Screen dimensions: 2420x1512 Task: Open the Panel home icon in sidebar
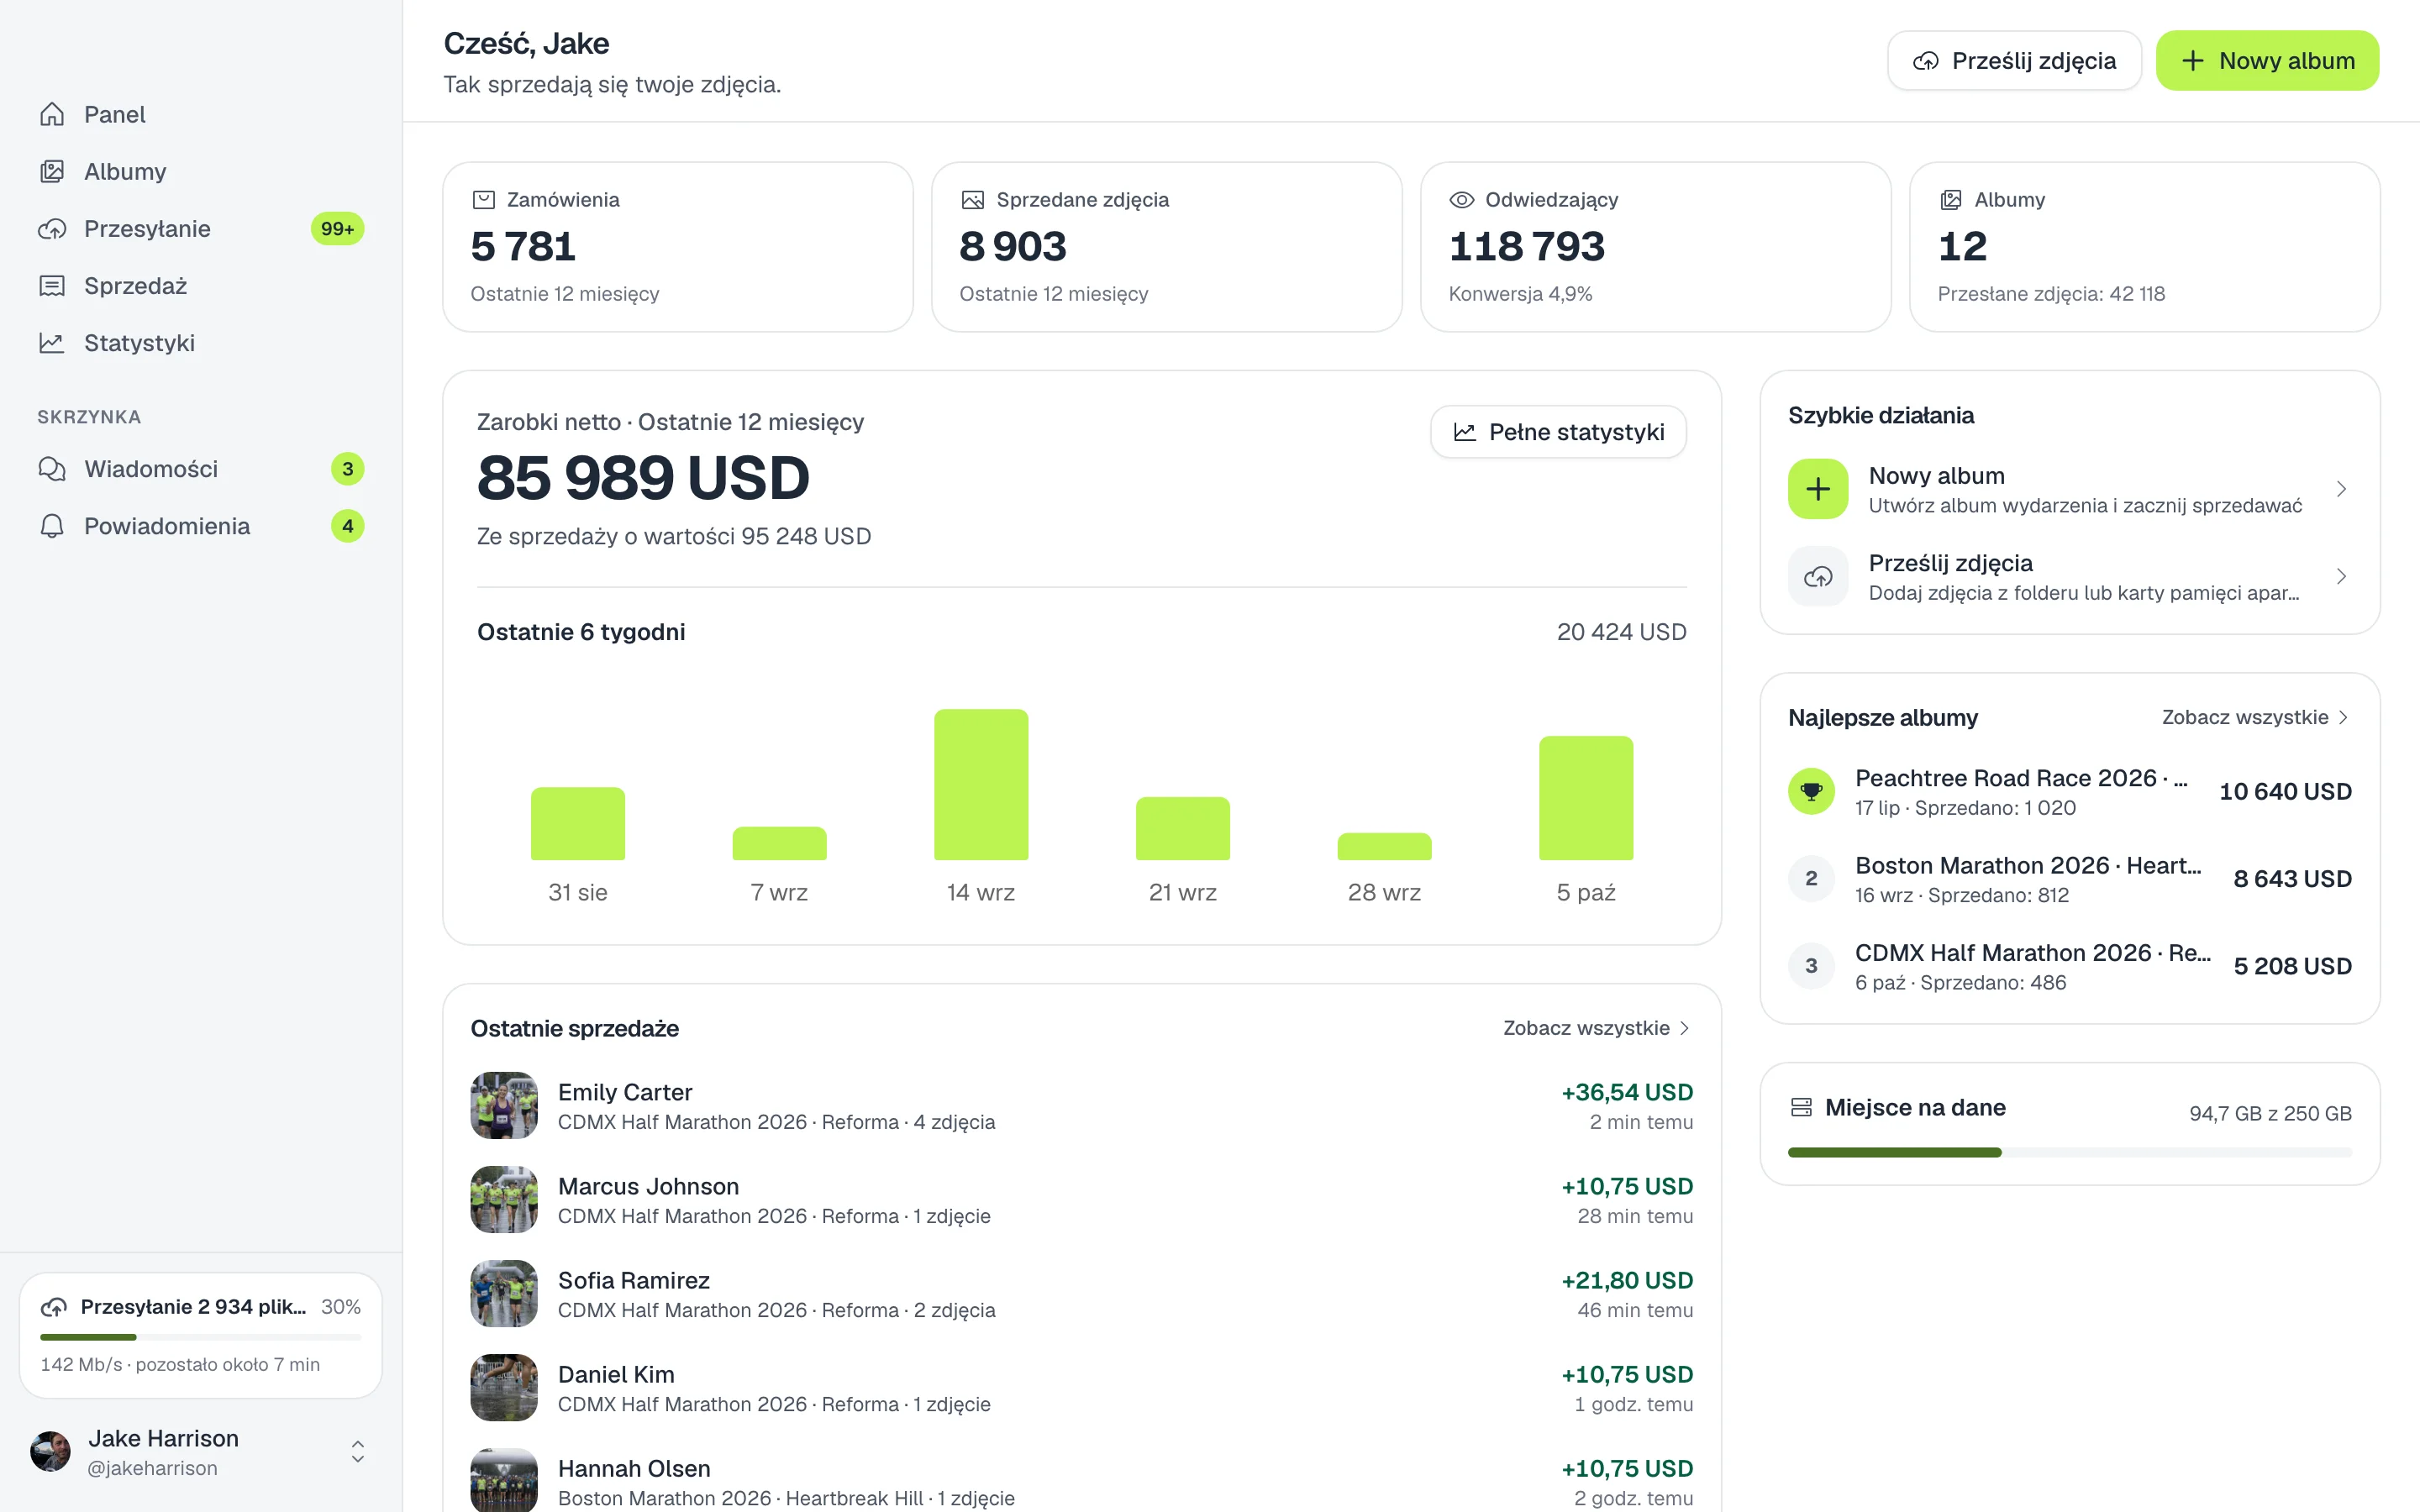click(52, 114)
